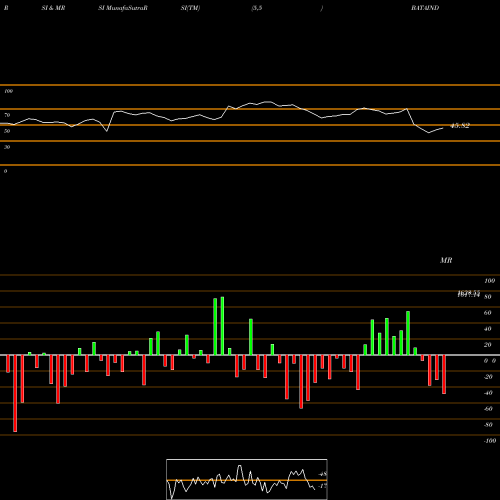This screenshot has width=500, height=500.
Task: Click the RSI value label 45.82
Action: (x=460, y=126)
